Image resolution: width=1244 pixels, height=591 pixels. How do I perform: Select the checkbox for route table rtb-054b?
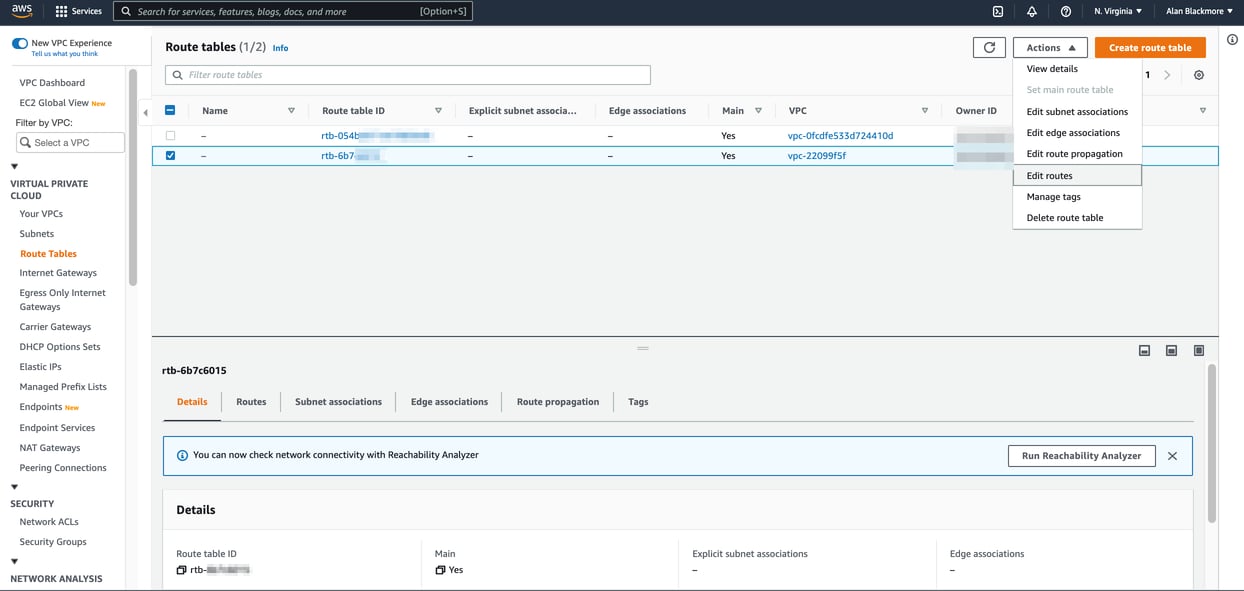170,135
